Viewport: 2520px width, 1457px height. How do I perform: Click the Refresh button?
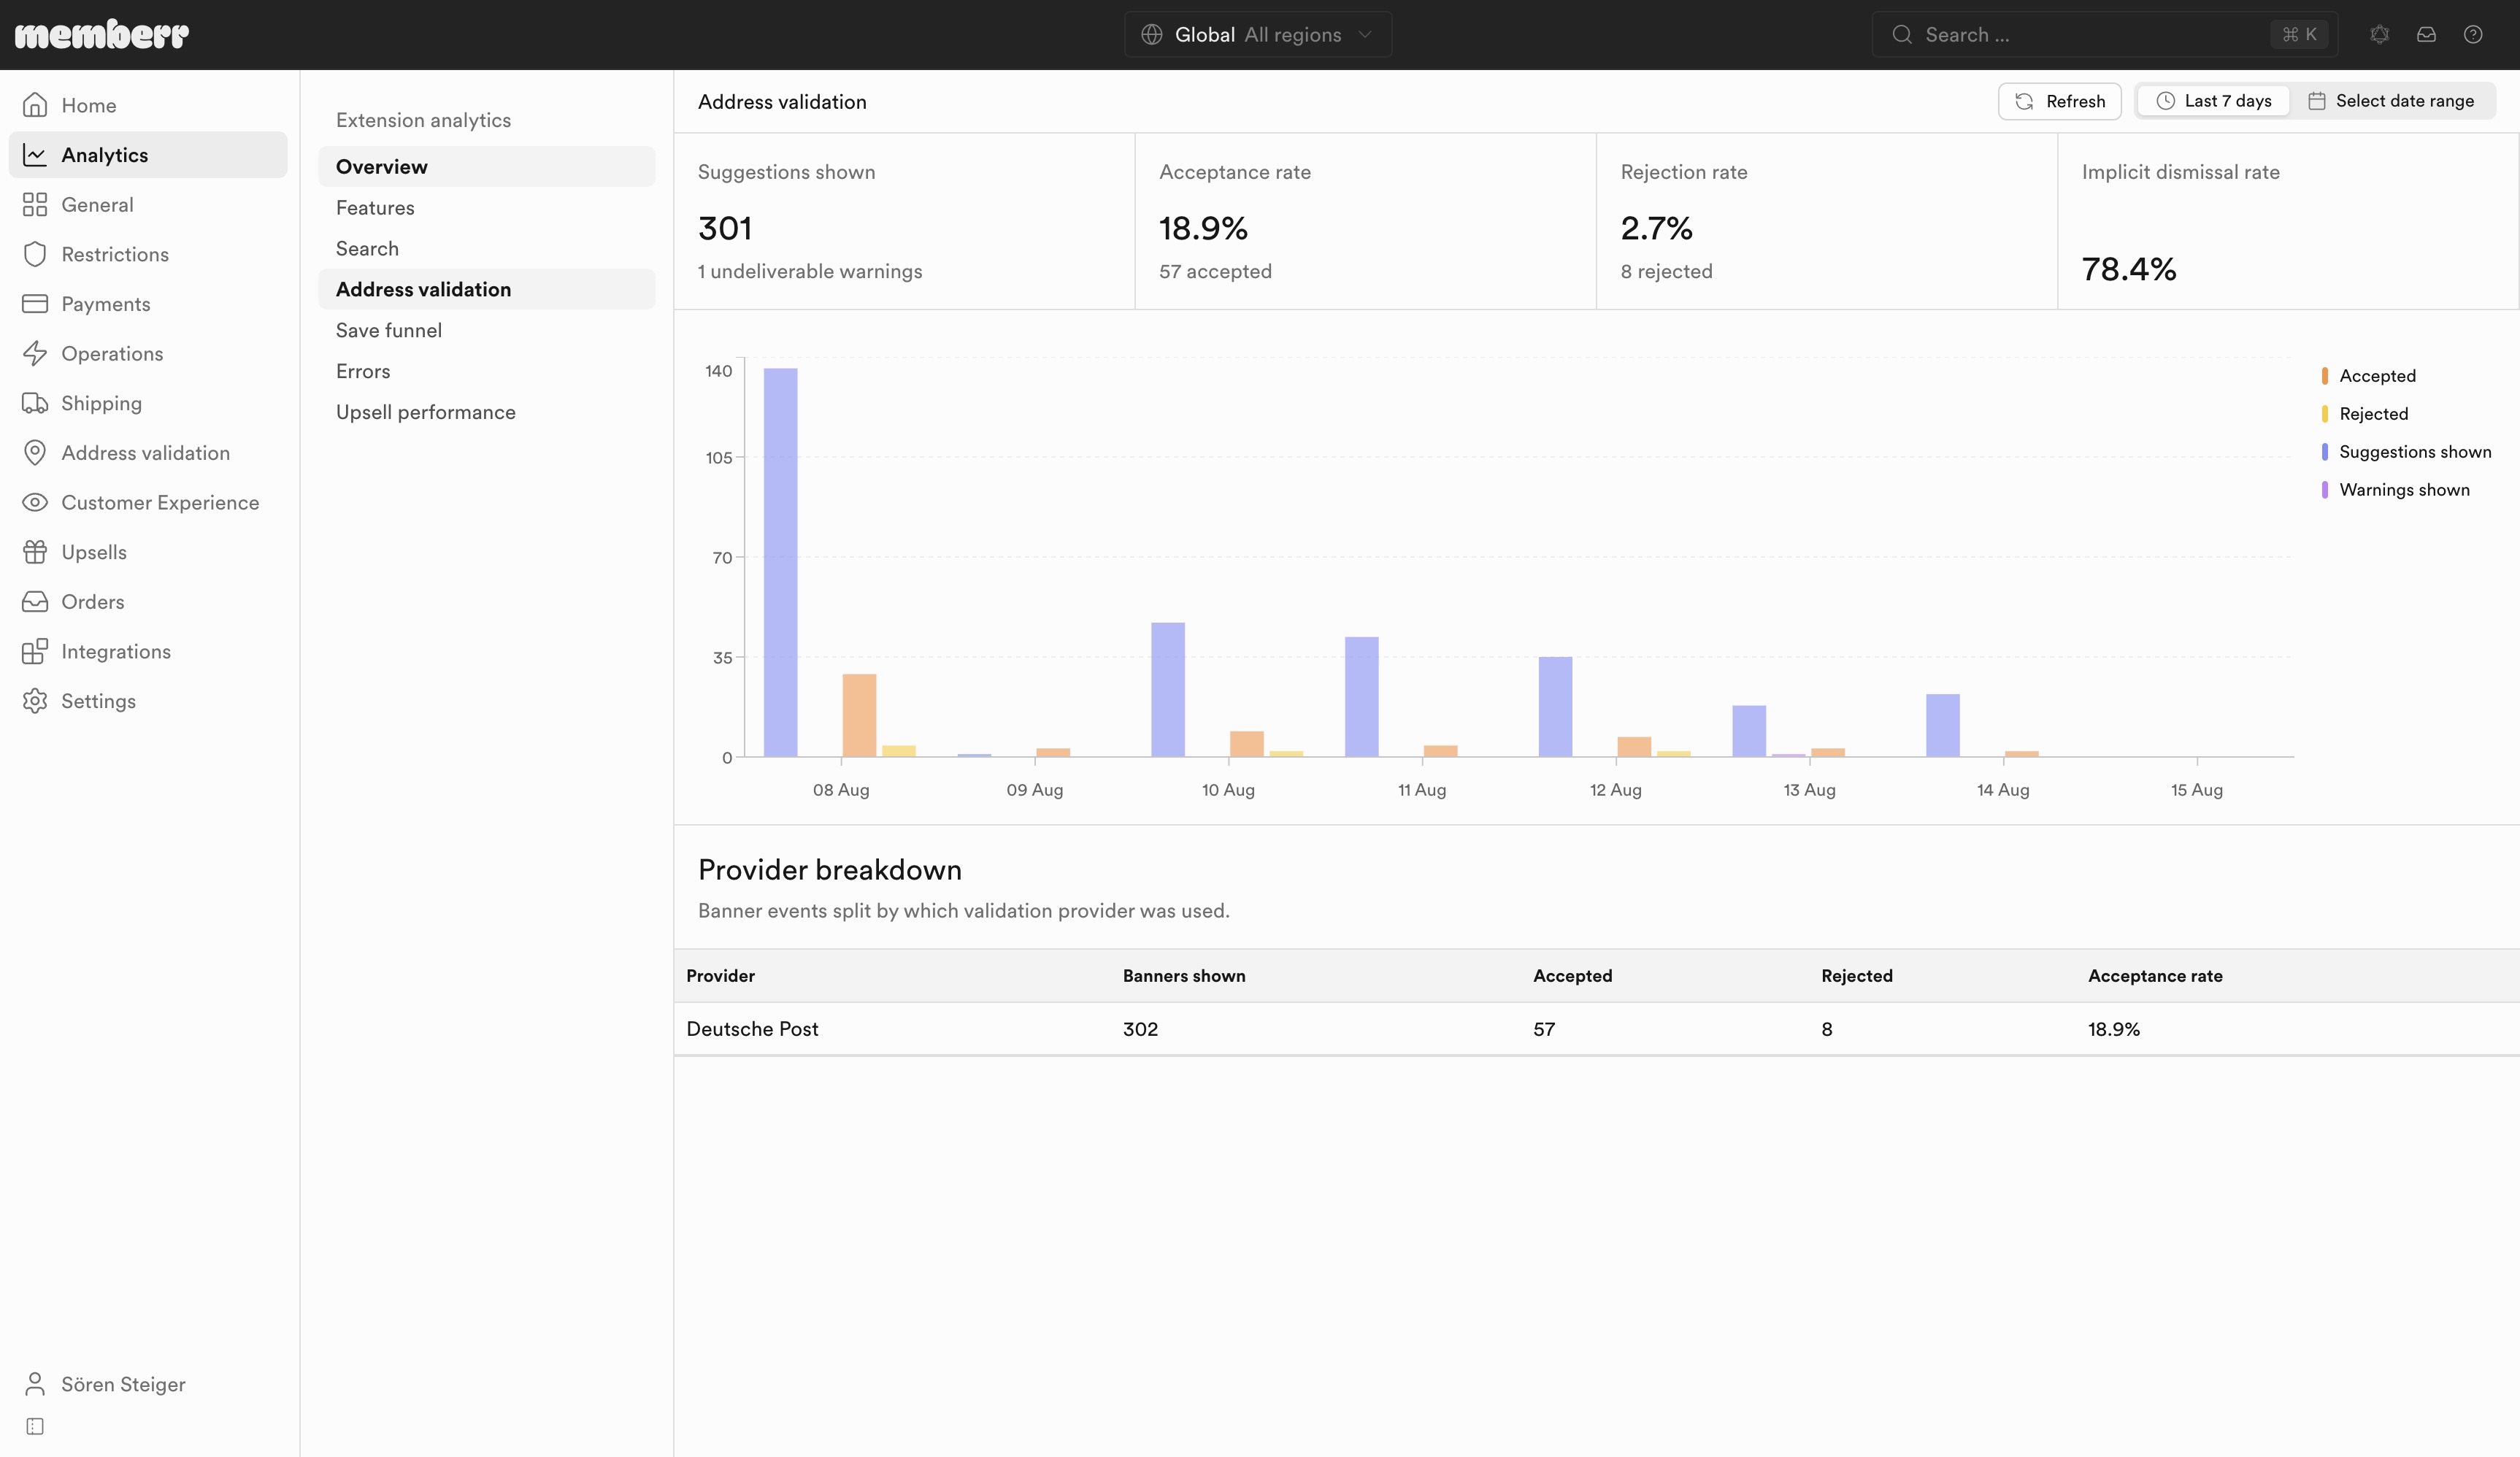pos(2059,101)
